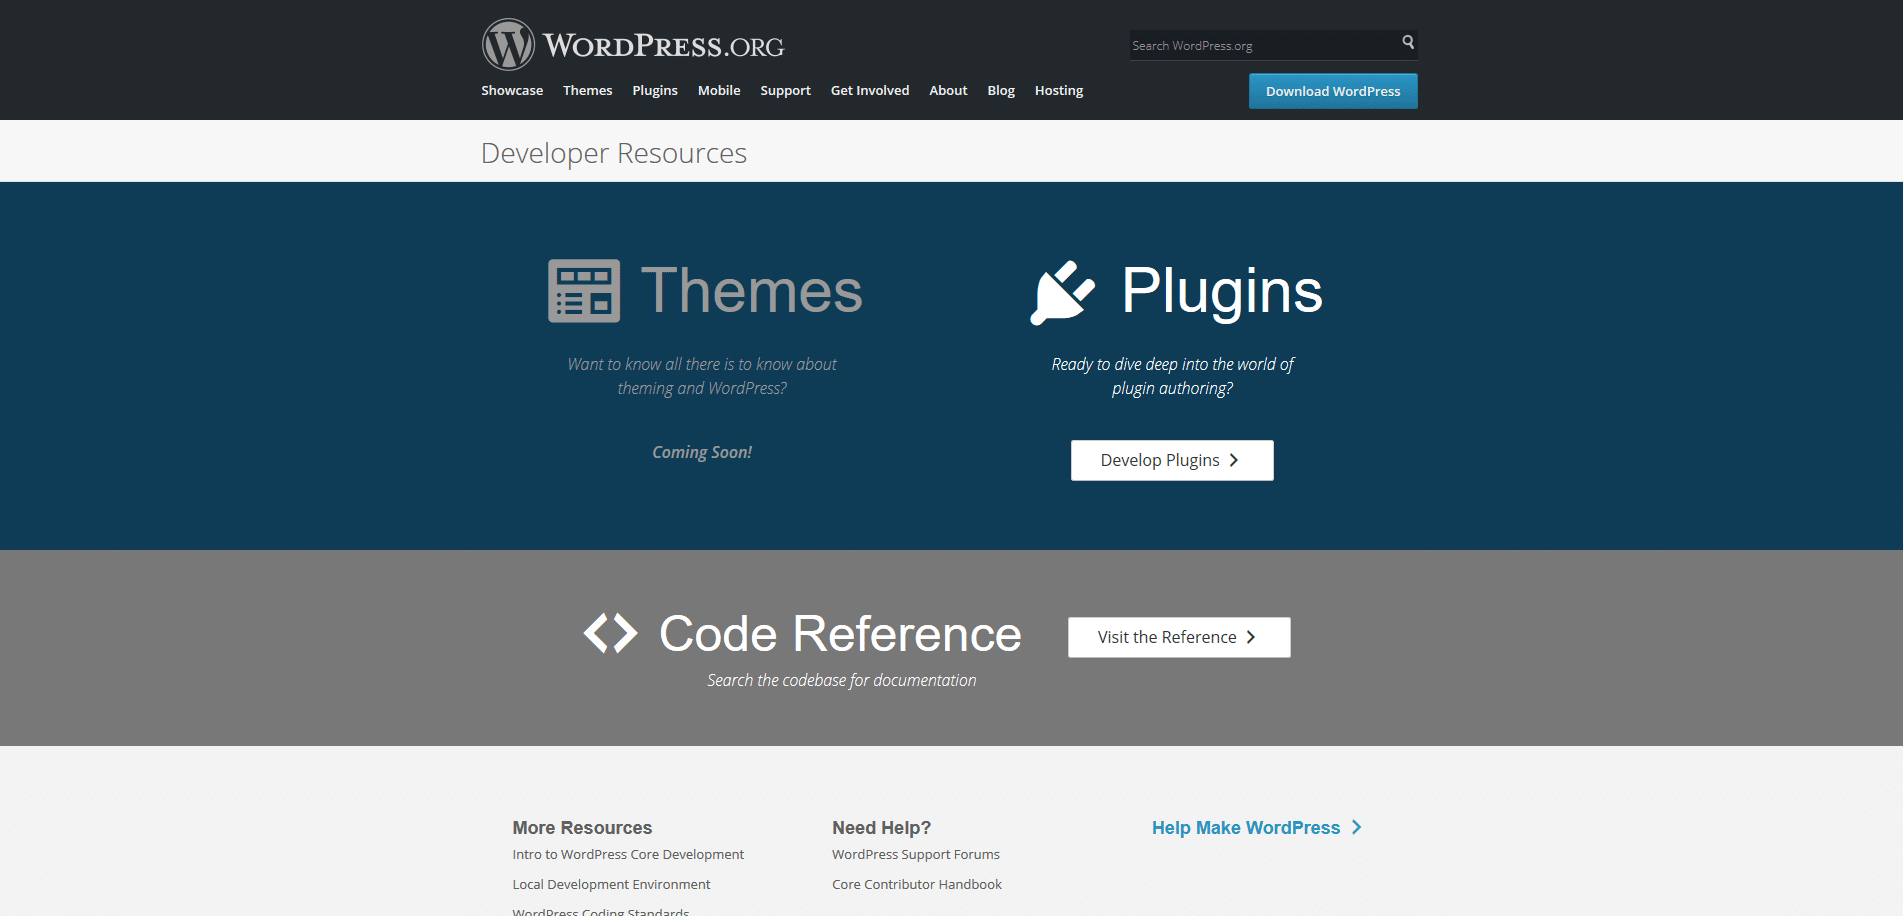Open Intro to WordPress Core Development link

pyautogui.click(x=628, y=854)
